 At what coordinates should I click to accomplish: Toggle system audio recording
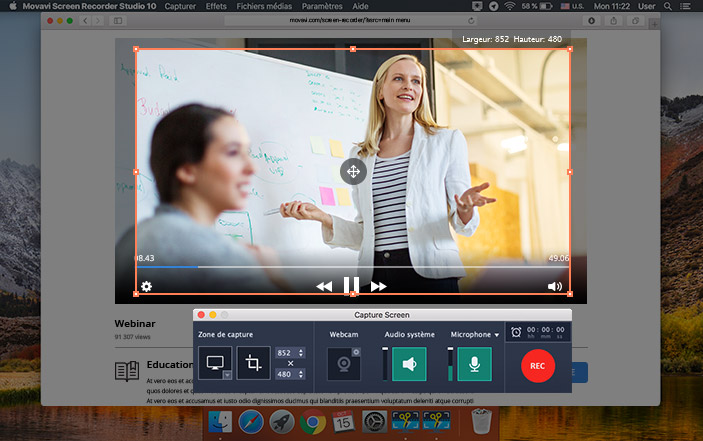408,364
